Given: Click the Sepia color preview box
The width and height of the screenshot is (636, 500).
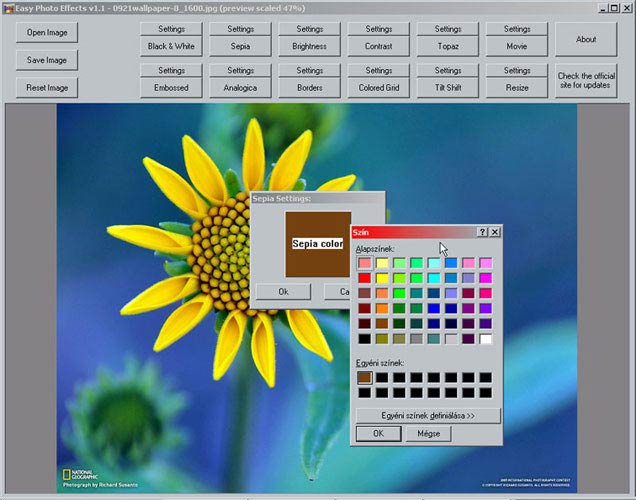Looking at the screenshot, I should click(317, 243).
